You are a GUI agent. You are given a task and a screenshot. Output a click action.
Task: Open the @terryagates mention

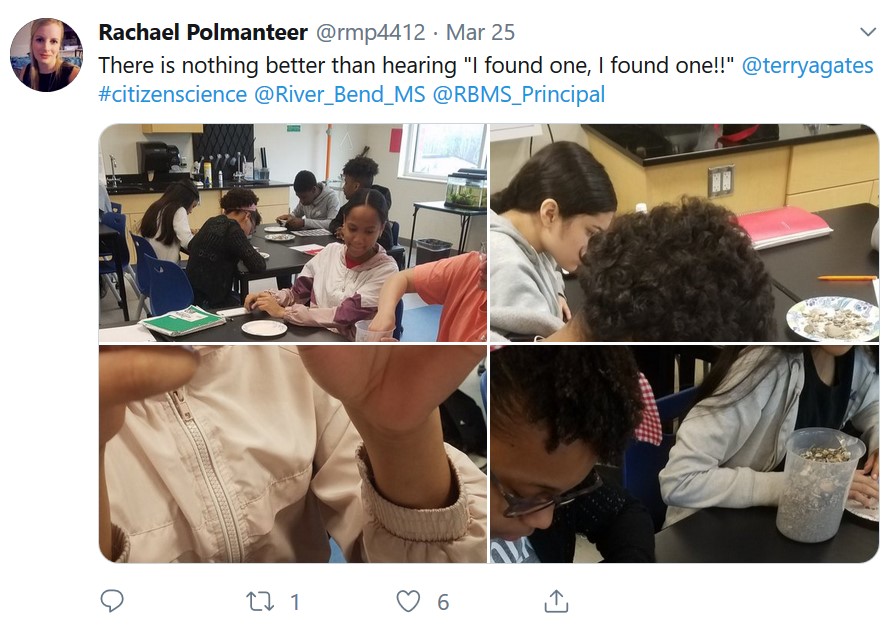tap(807, 66)
